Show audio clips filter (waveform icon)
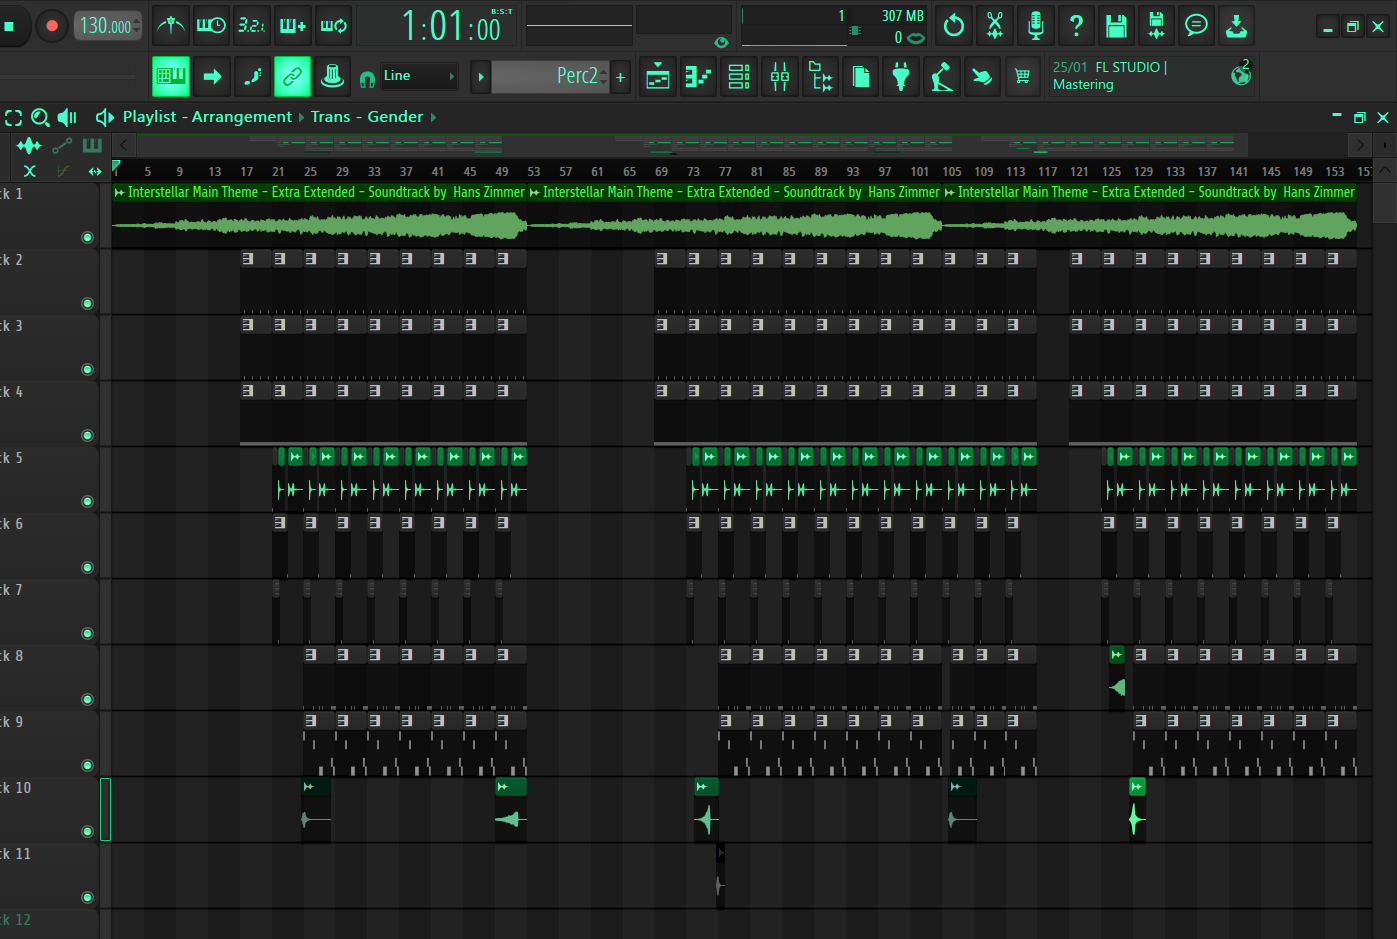This screenshot has height=939, width=1397. tap(29, 146)
